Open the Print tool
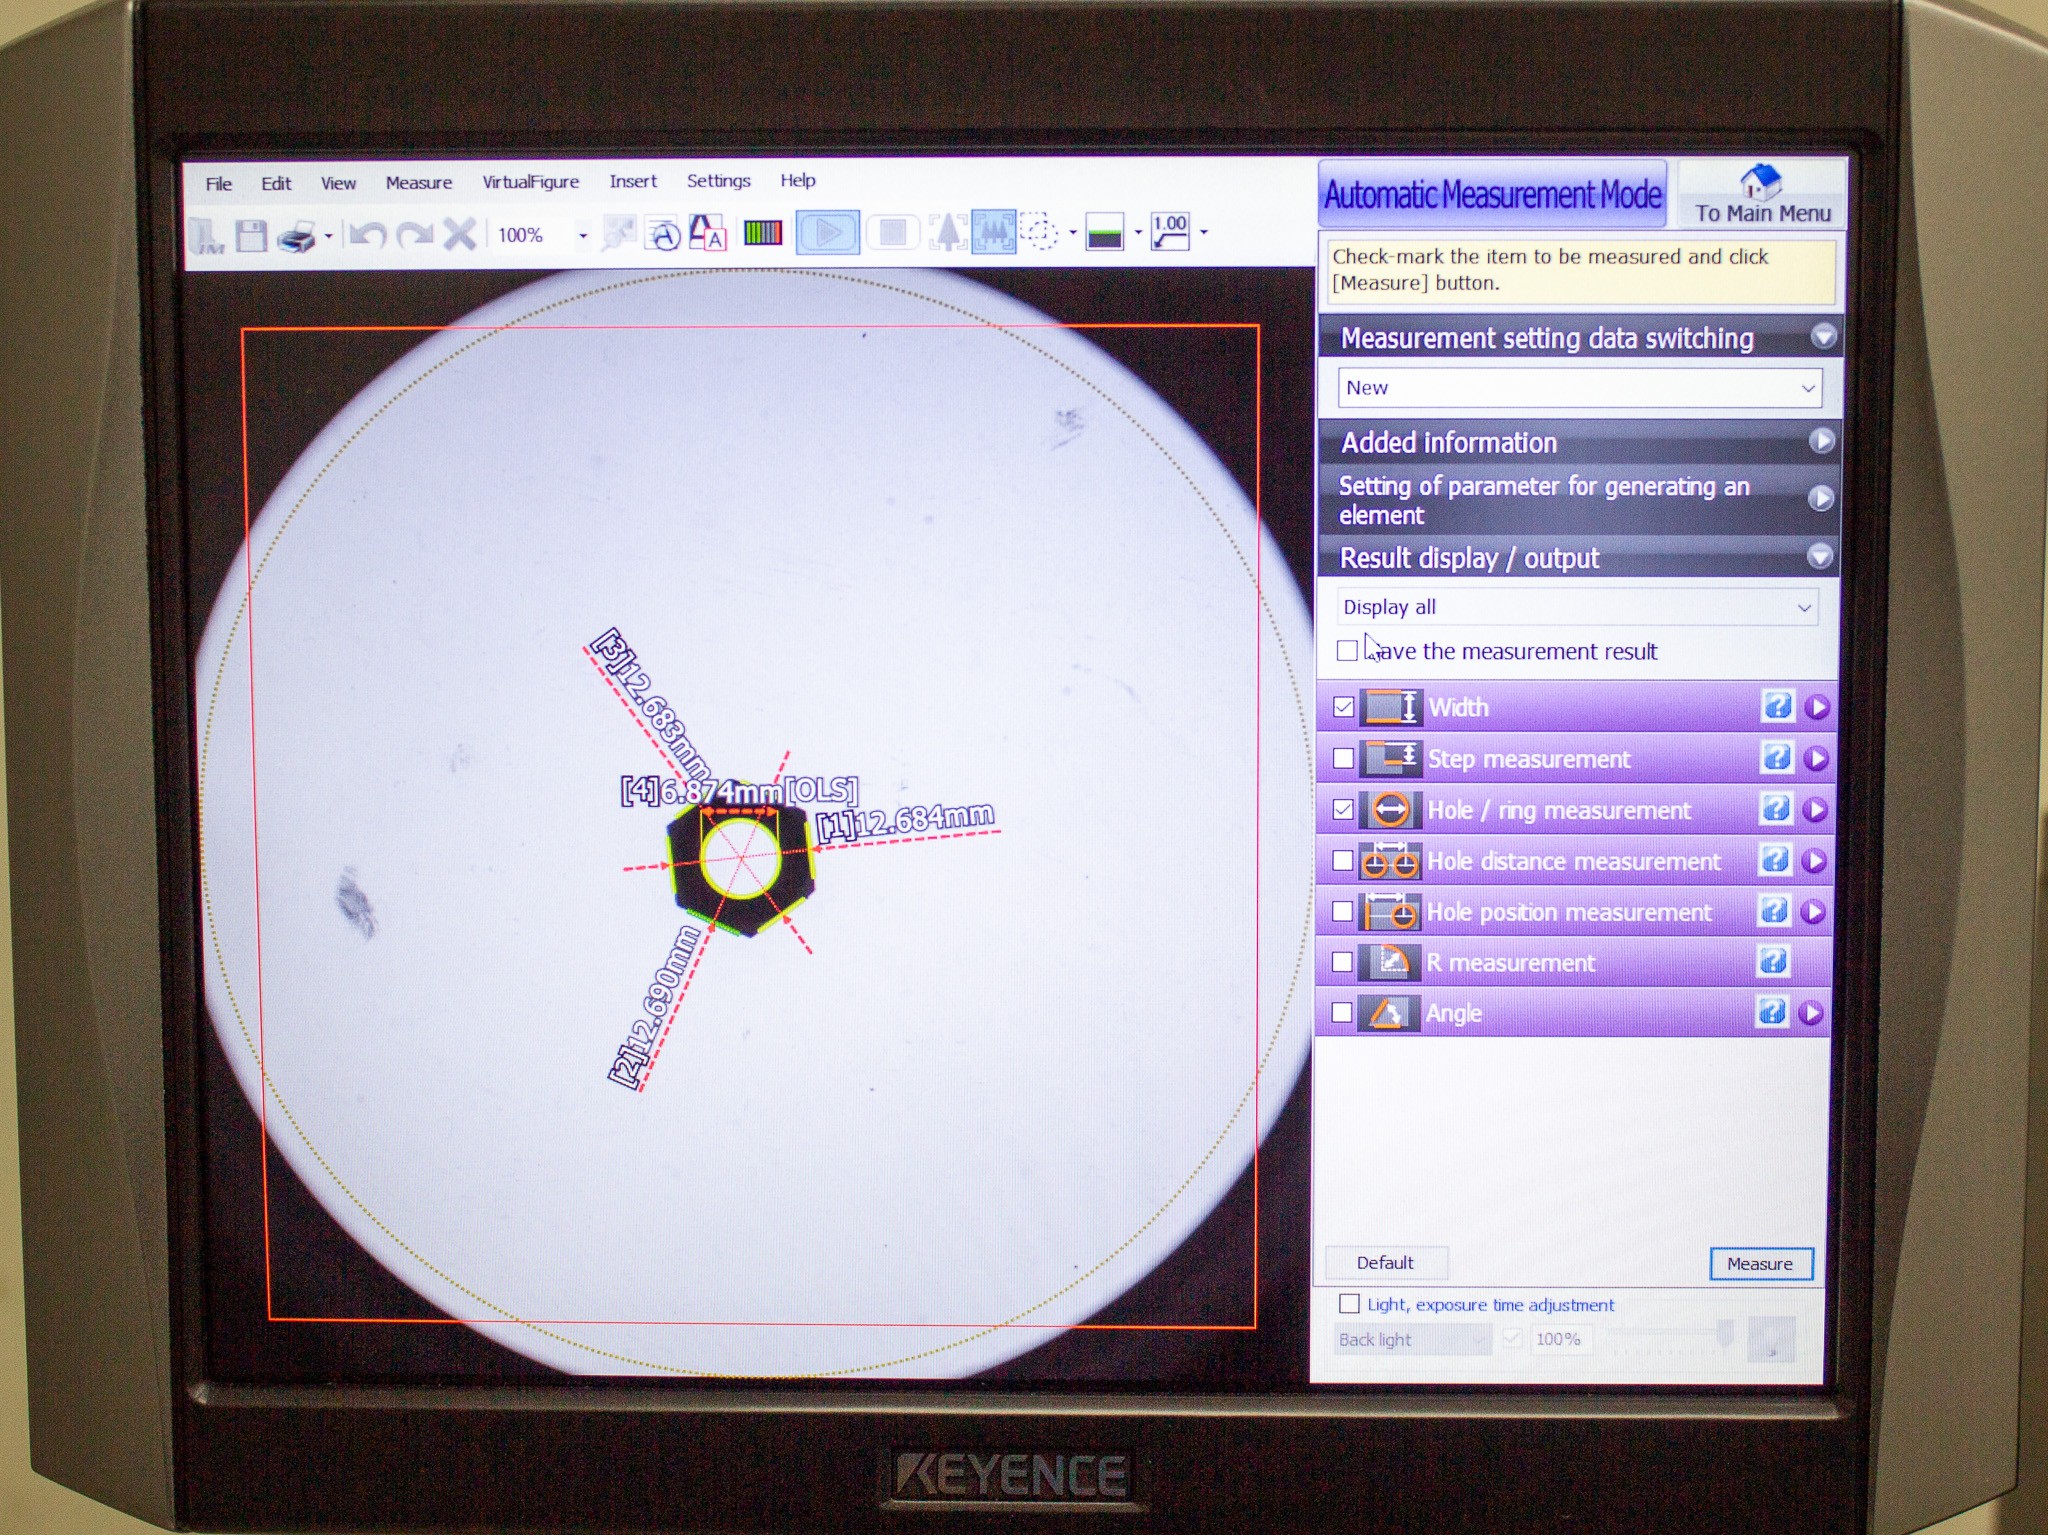 pyautogui.click(x=297, y=235)
